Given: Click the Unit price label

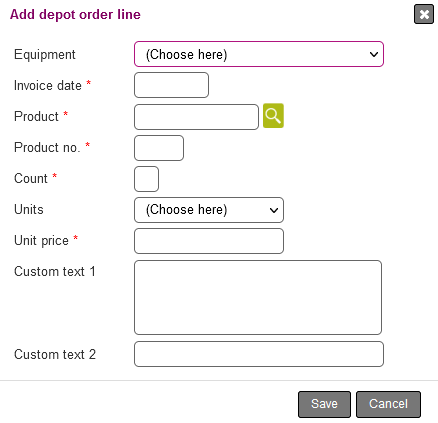Looking at the screenshot, I should [x=41, y=241].
